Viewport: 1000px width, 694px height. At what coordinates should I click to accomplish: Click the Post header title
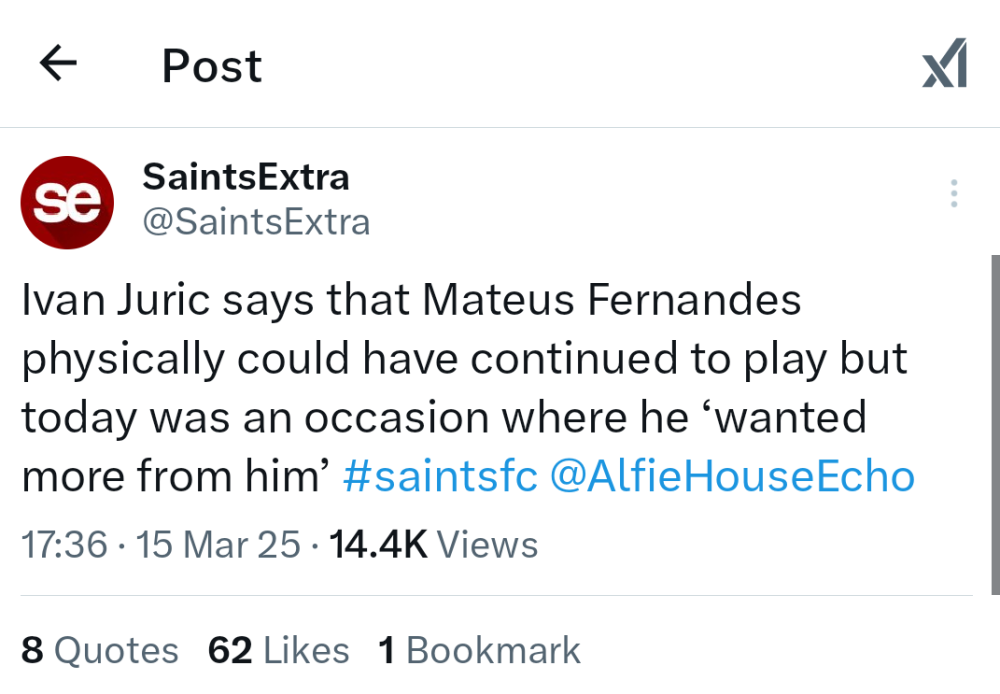point(212,66)
